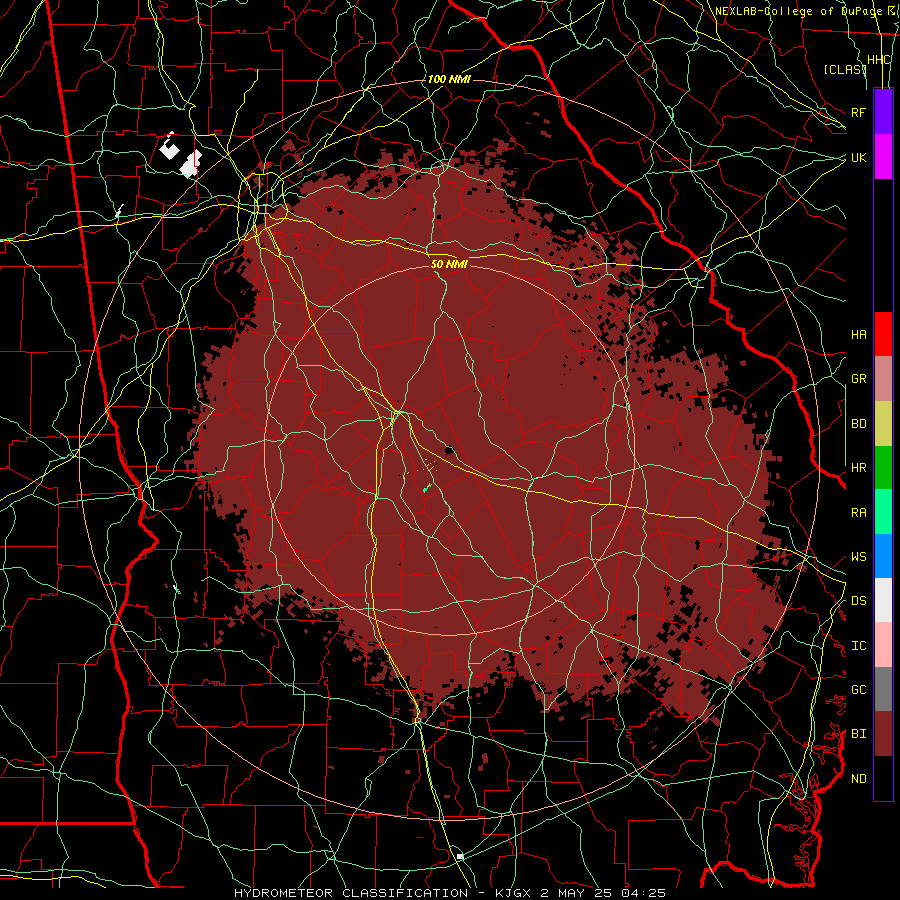Click the [CLAS] units label
The width and height of the screenshot is (900, 900).
tap(844, 70)
